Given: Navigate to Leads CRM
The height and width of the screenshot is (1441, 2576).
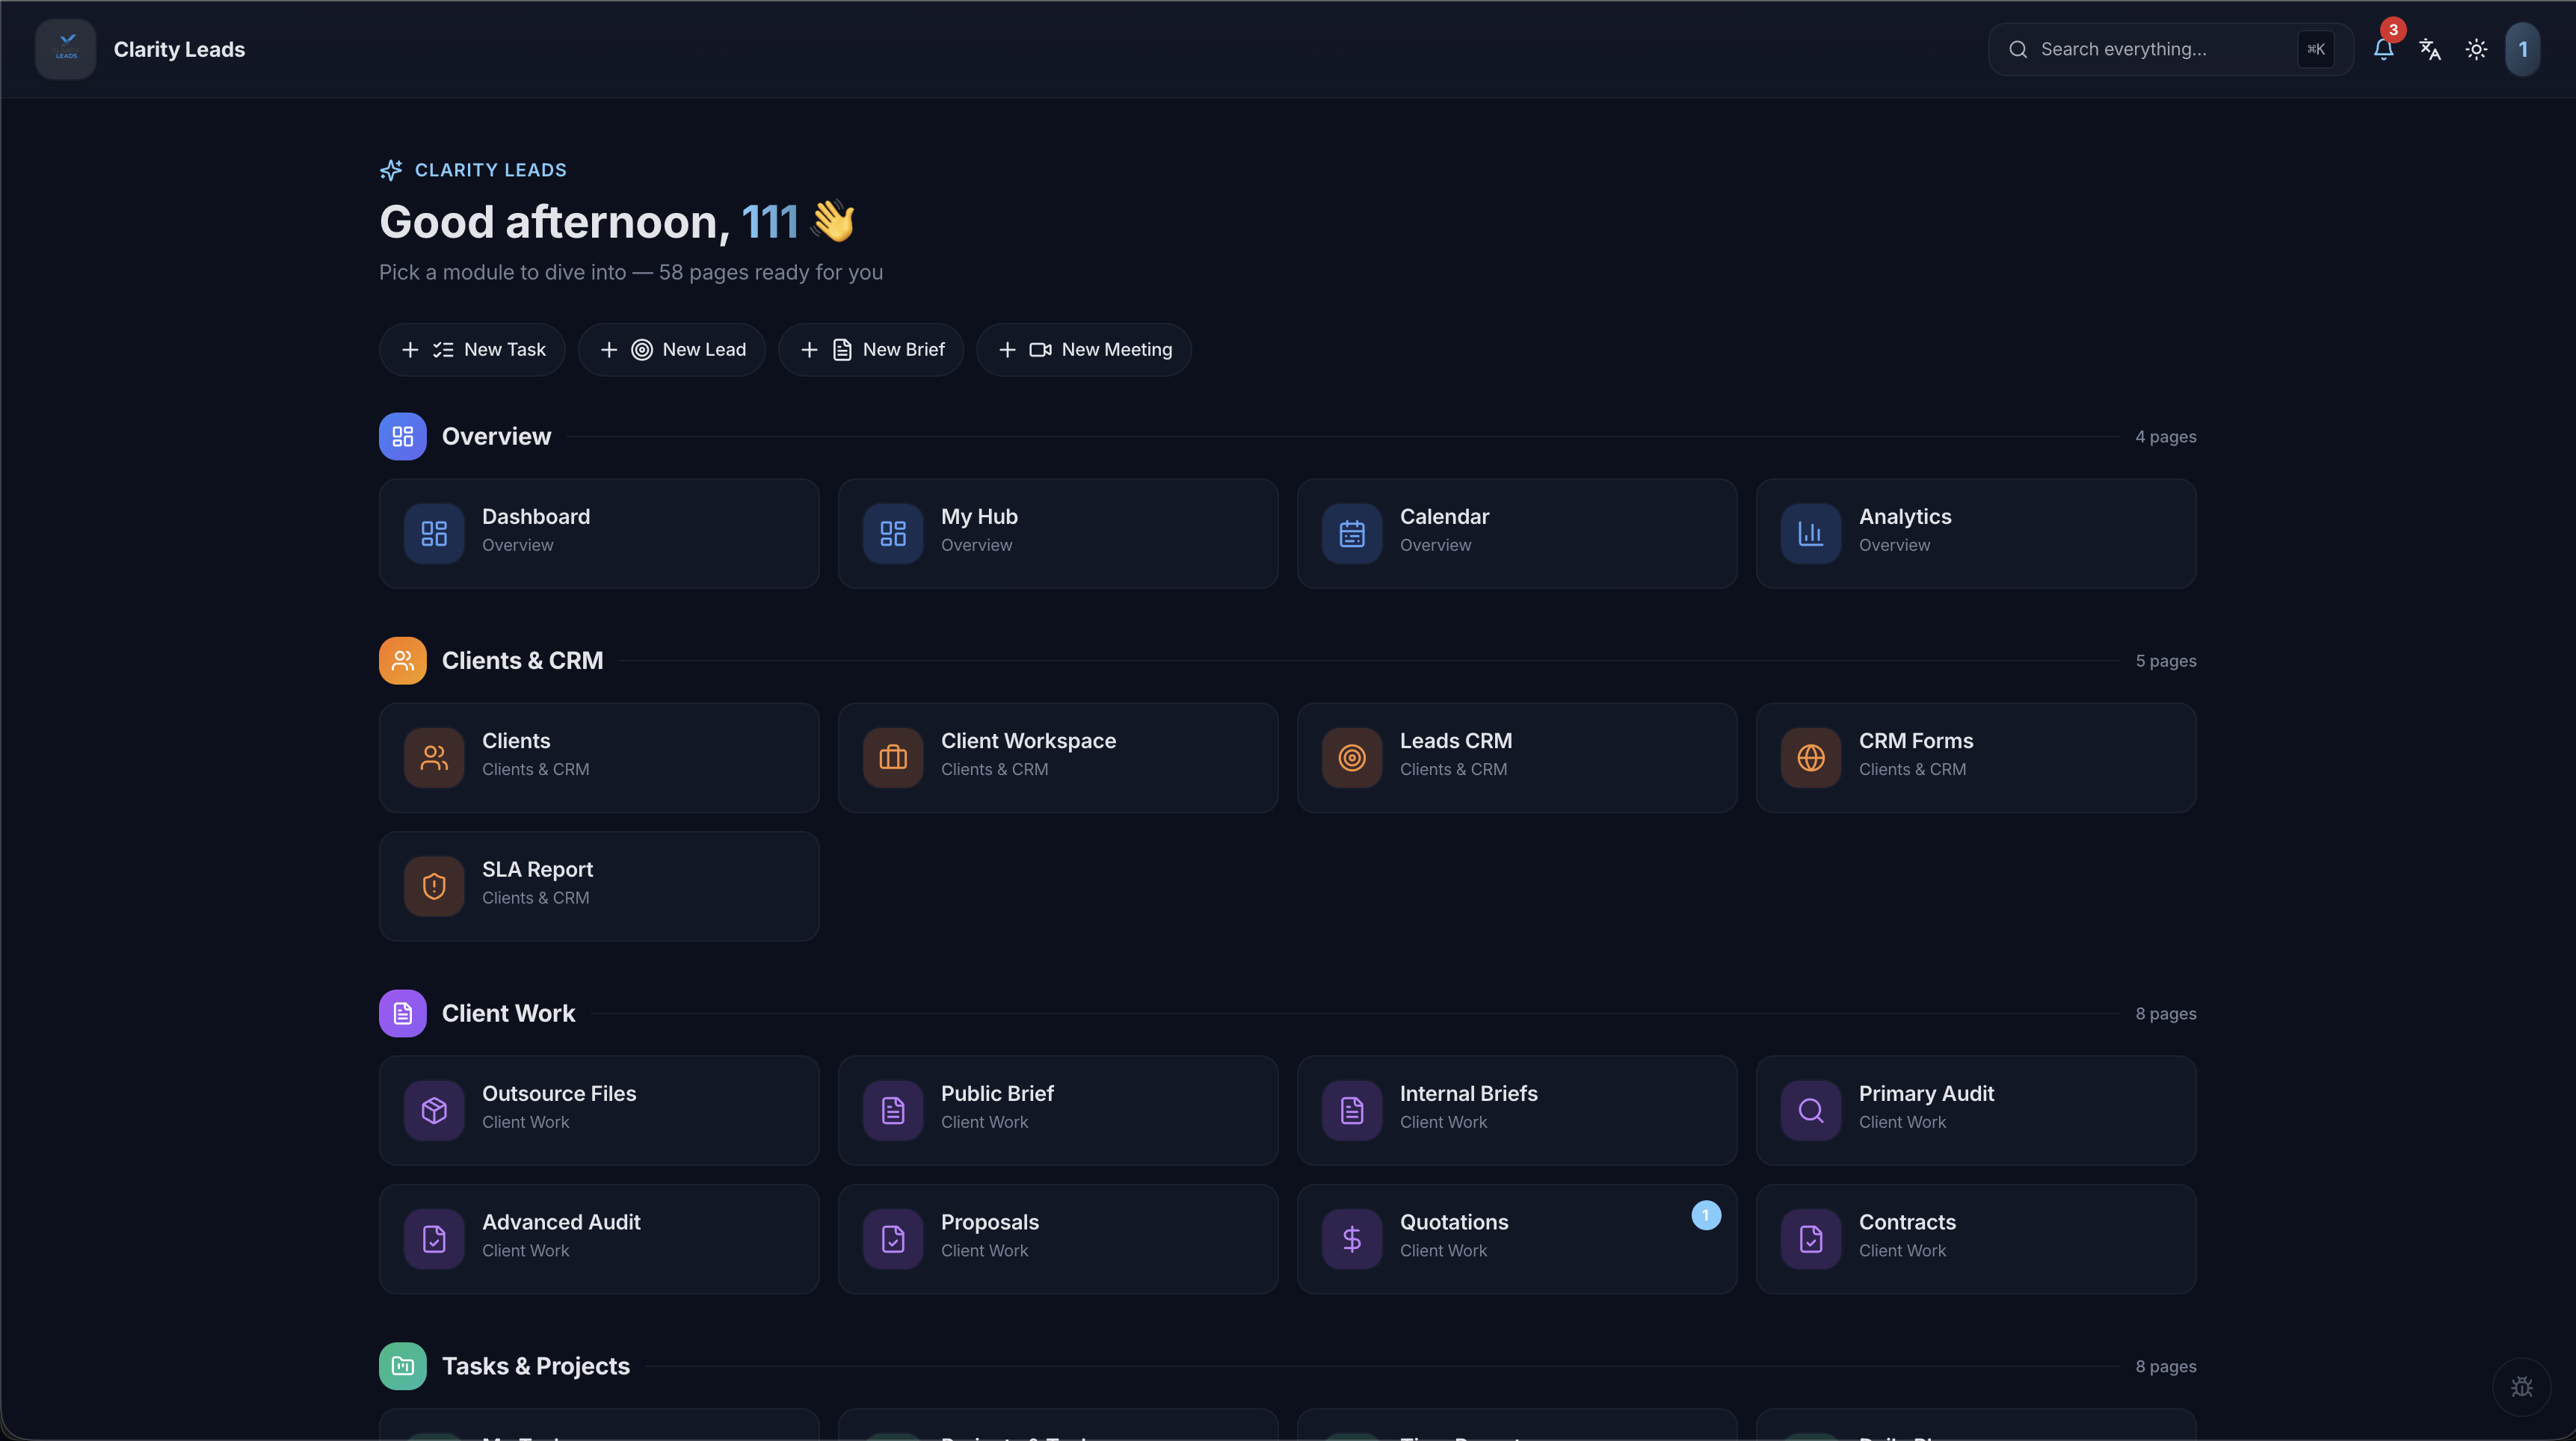Looking at the screenshot, I should 1517,757.
